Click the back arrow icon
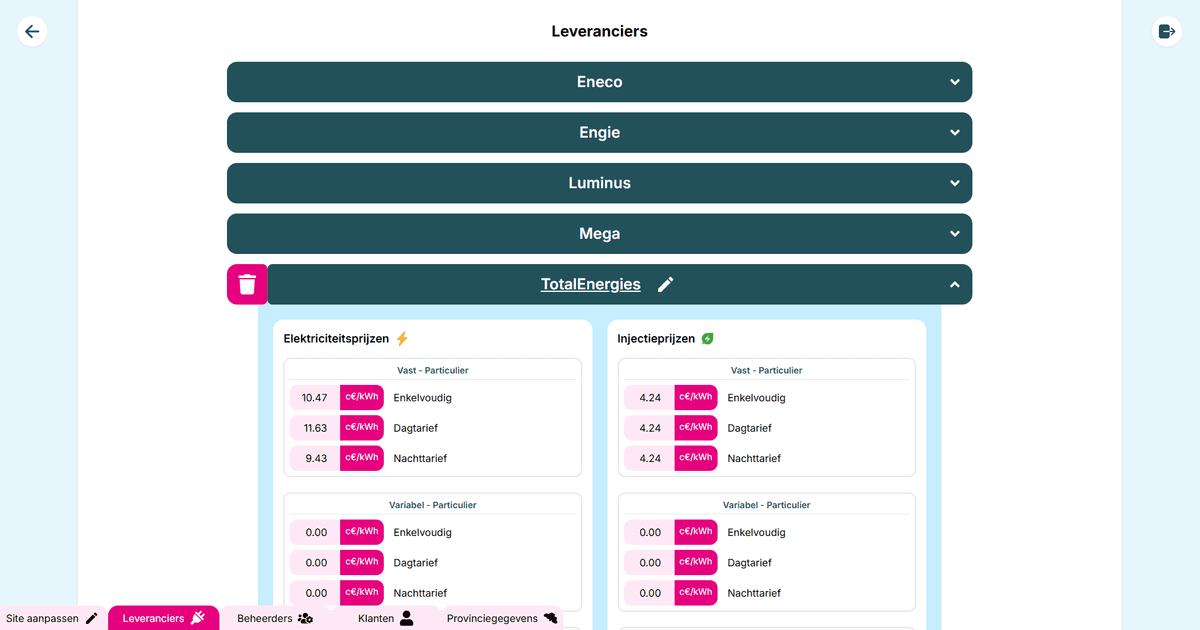 pyautogui.click(x=32, y=31)
